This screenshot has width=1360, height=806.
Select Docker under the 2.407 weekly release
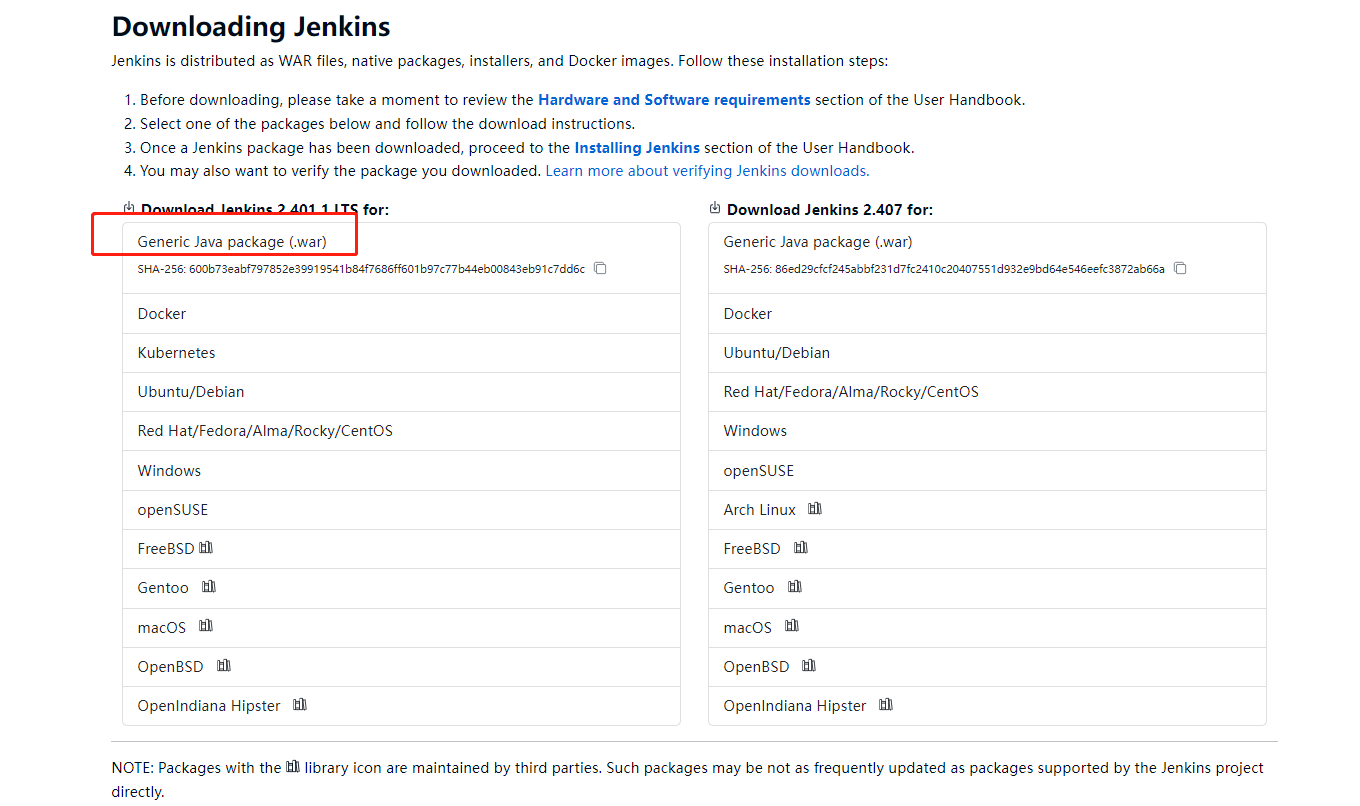pyautogui.click(x=987, y=314)
